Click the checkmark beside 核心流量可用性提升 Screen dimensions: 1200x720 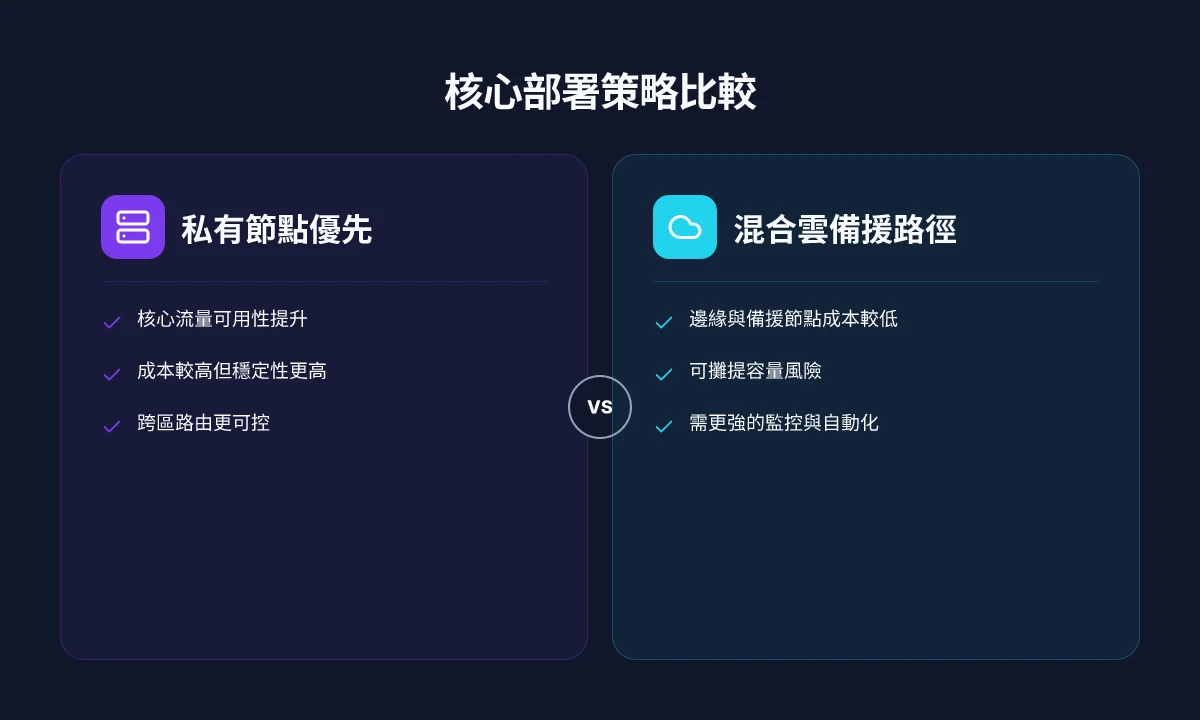point(112,322)
